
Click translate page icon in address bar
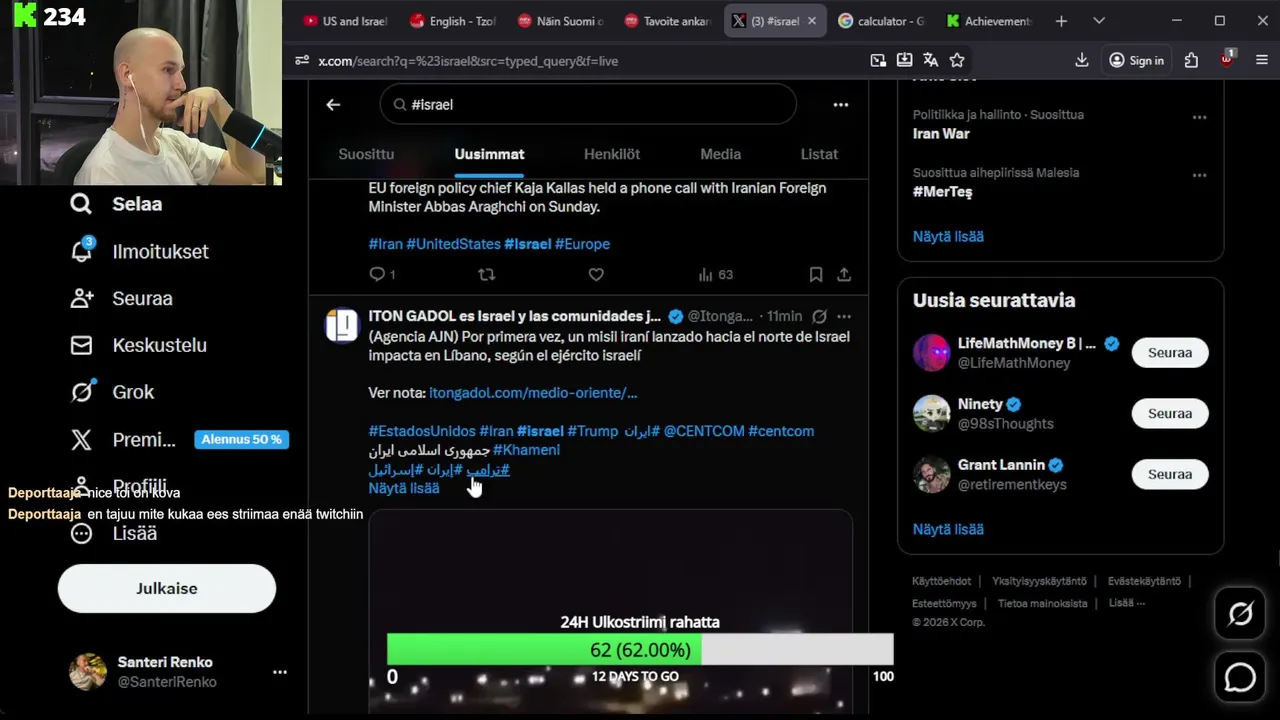930,60
